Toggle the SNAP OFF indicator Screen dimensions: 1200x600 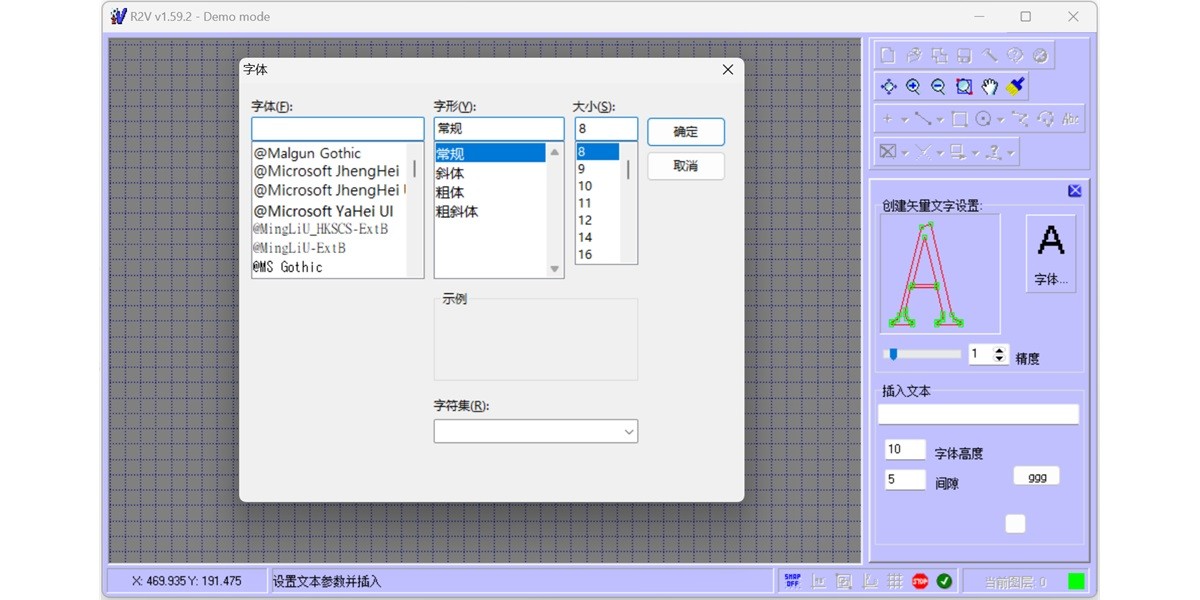[793, 580]
